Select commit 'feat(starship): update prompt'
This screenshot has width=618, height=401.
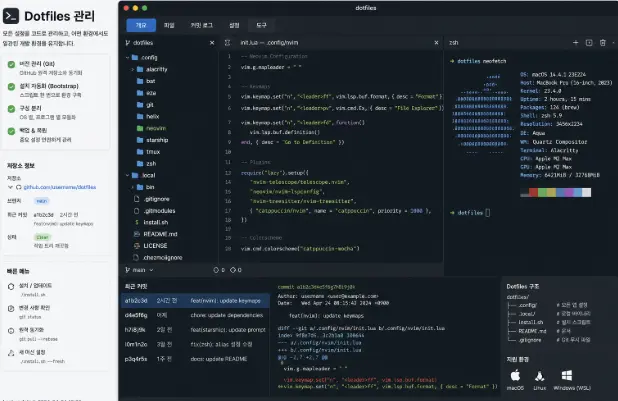coord(195,330)
